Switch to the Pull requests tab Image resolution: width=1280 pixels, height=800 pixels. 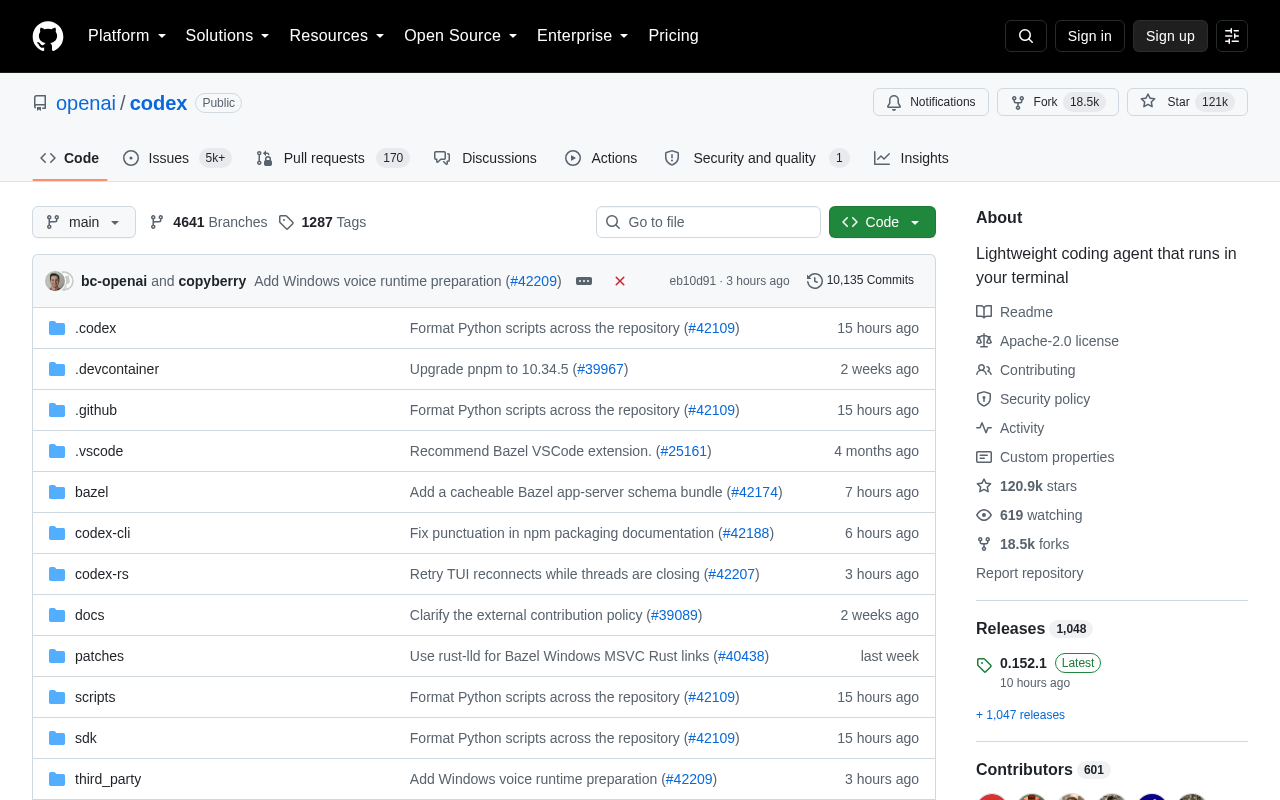333,158
